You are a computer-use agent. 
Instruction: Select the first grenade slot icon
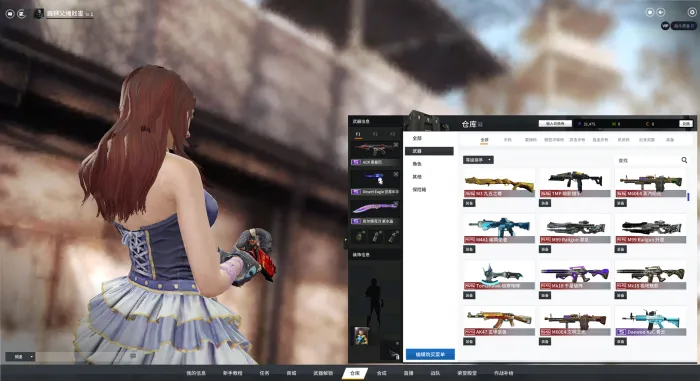tap(360, 236)
